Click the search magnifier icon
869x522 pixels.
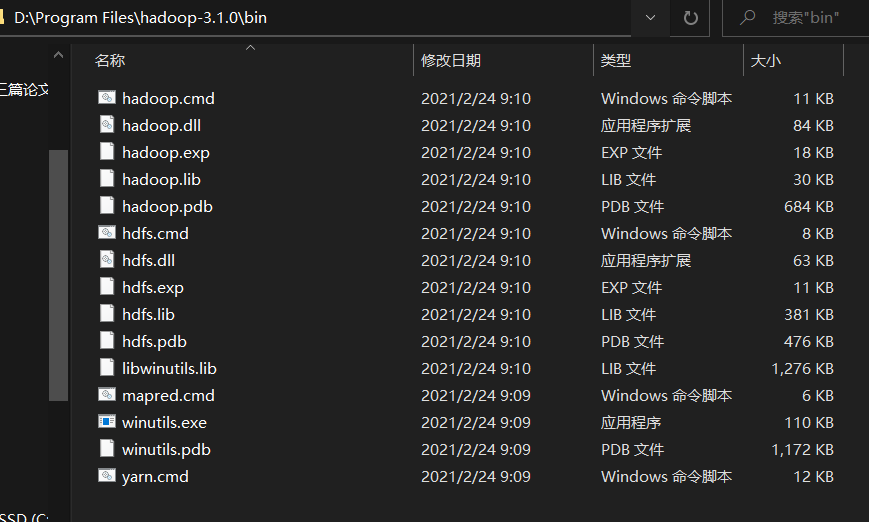pos(748,18)
